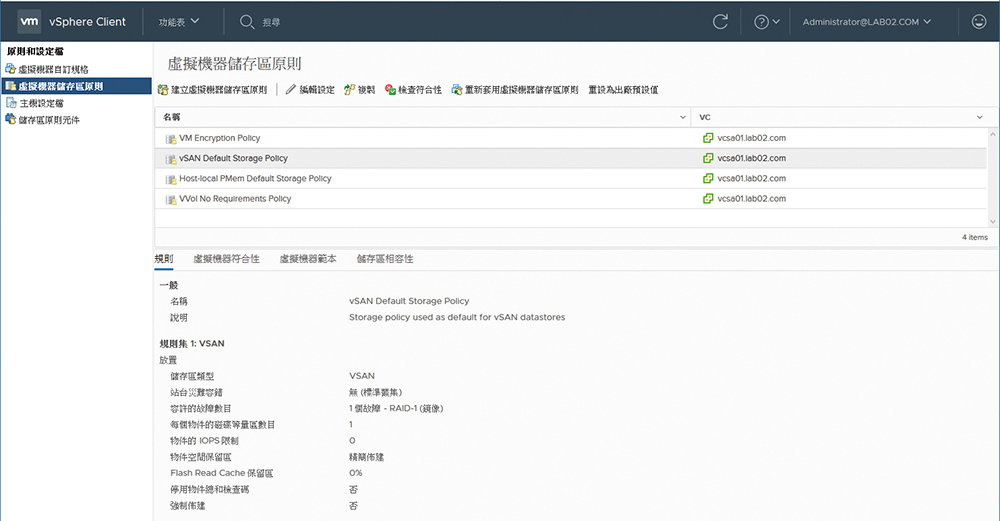1000x521 pixels.
Task: Open the 功能表 menu dropdown
Action: tap(179, 22)
